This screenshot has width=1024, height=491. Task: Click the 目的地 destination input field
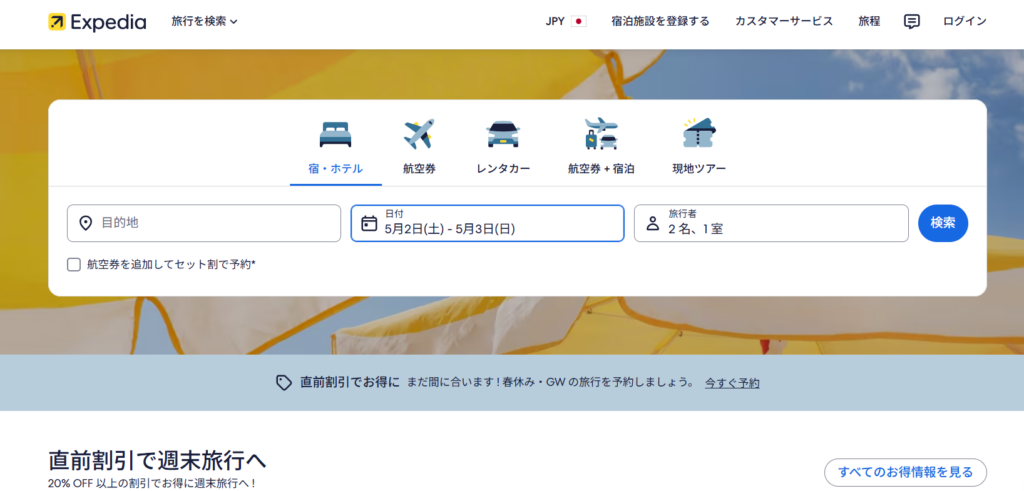(204, 223)
